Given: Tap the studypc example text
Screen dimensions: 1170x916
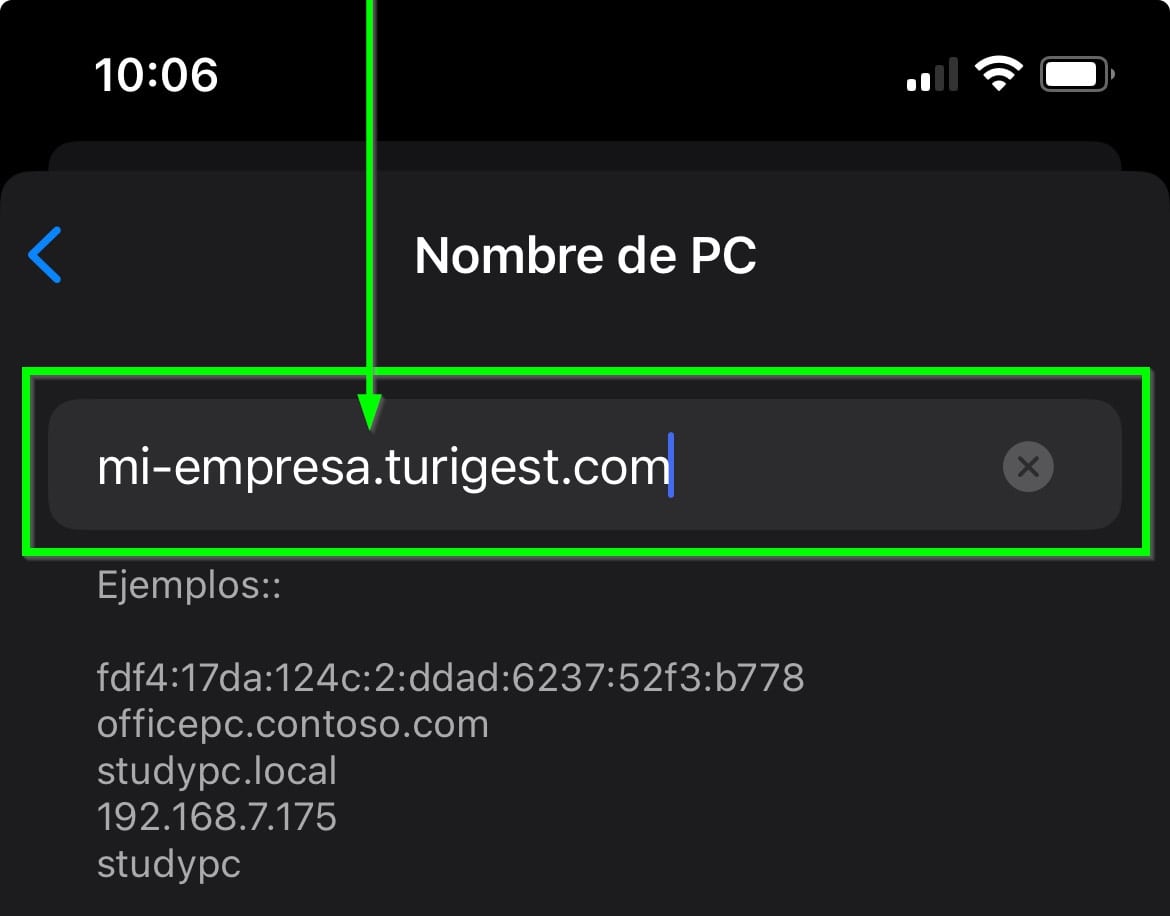Looking at the screenshot, I should pos(169,865).
